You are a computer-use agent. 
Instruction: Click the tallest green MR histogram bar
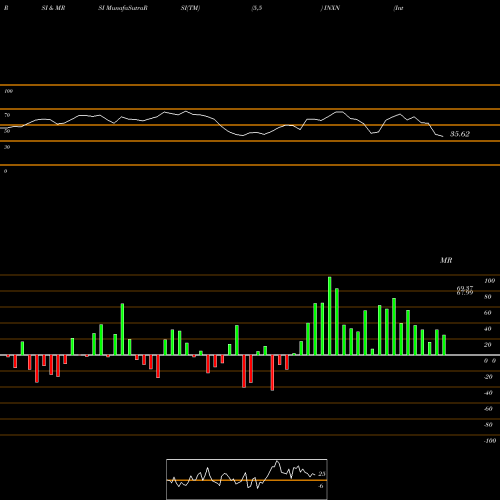(330, 316)
